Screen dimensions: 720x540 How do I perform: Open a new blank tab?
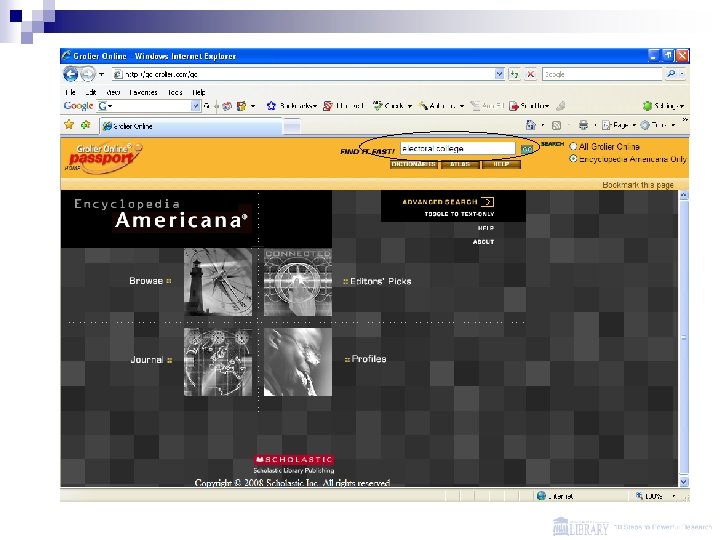(292, 126)
